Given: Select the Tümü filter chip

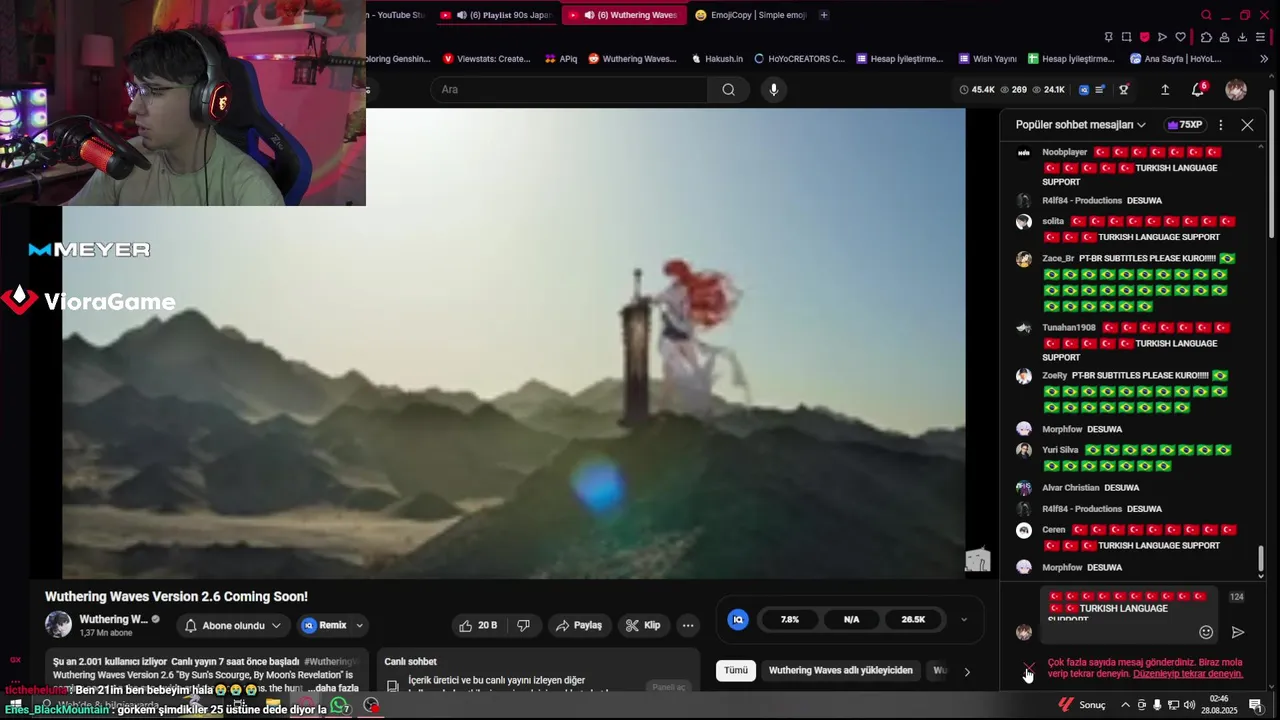Looking at the screenshot, I should [736, 670].
